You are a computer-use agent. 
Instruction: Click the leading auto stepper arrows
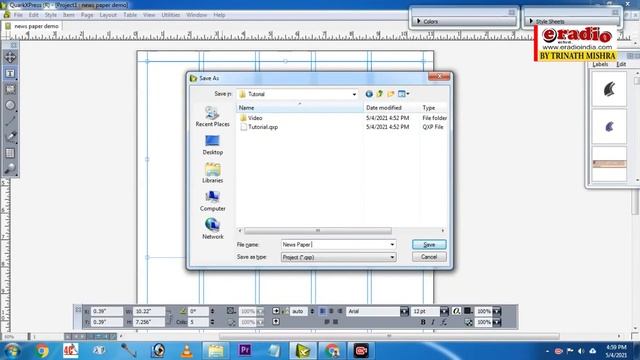coord(312,311)
